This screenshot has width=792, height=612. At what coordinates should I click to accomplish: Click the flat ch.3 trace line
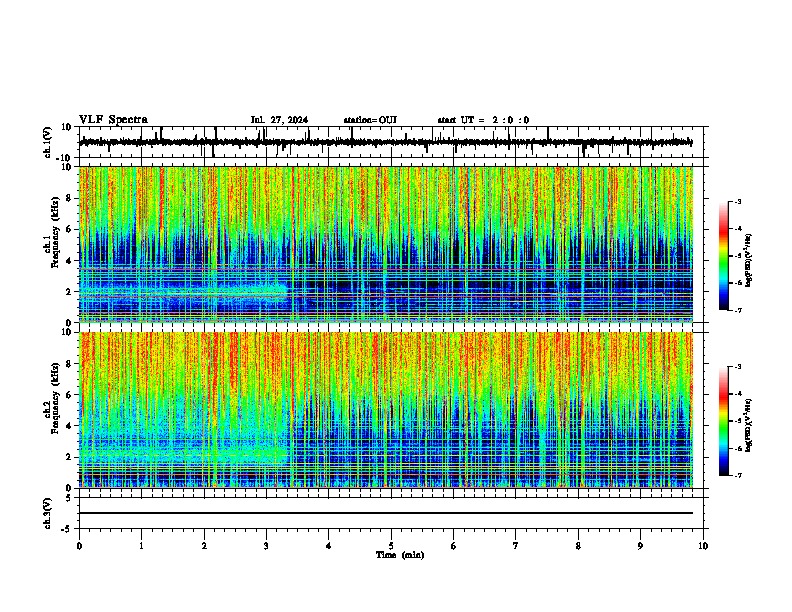(385, 513)
